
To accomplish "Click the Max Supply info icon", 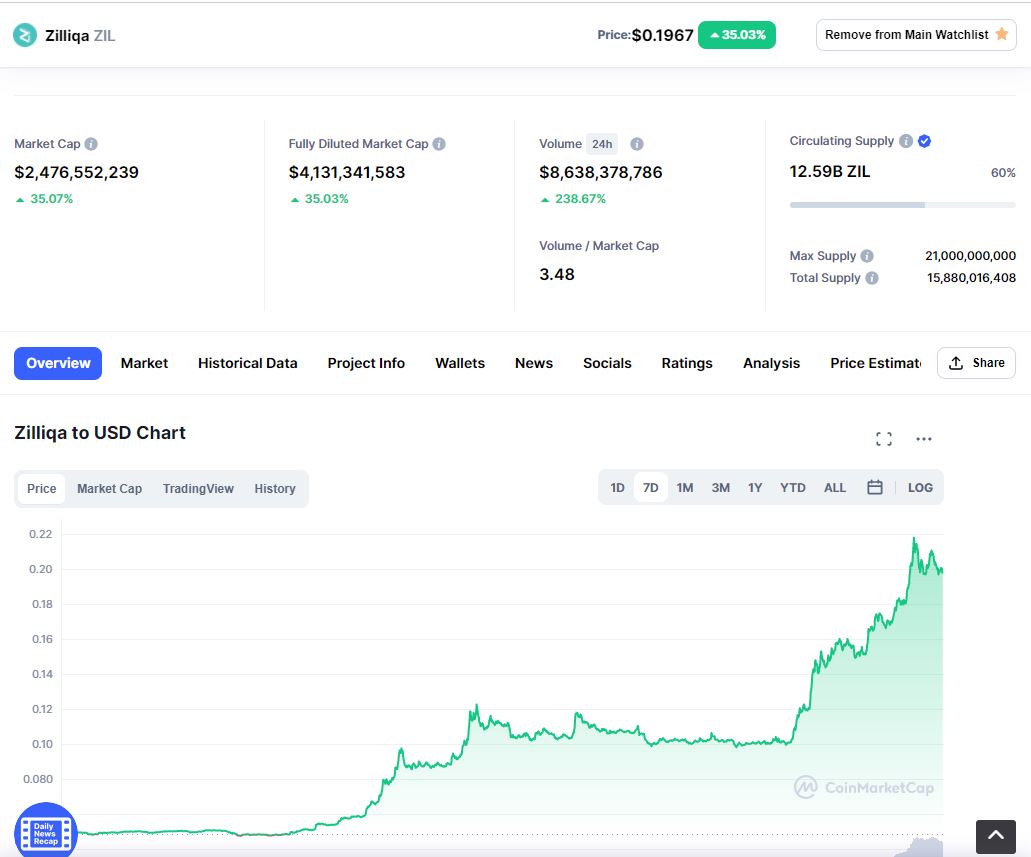I will click(x=867, y=256).
